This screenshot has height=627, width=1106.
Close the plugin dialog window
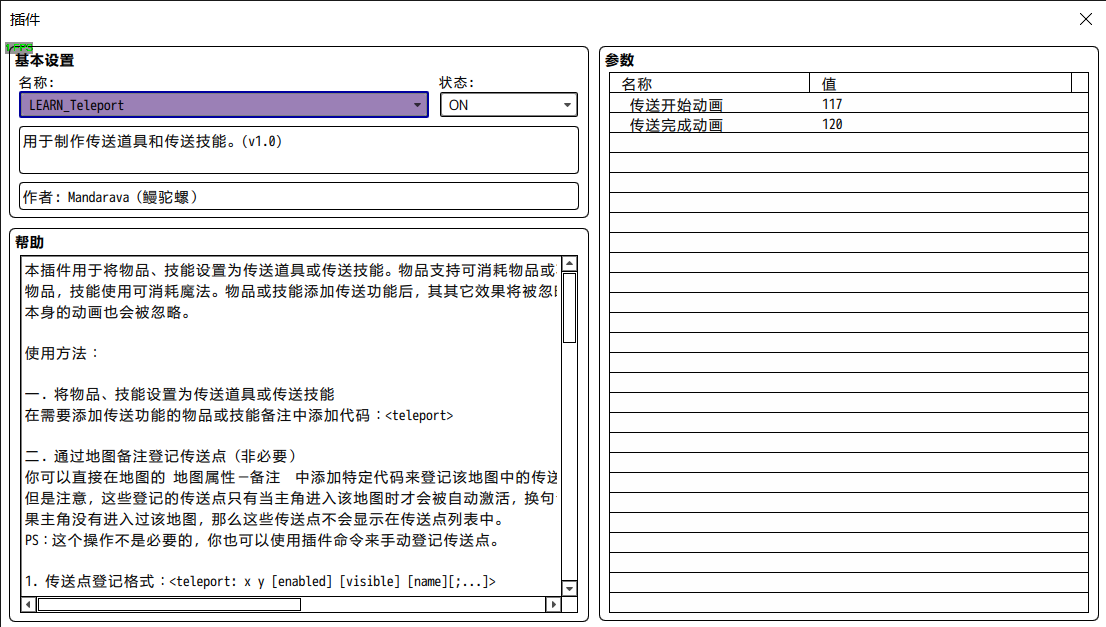[1086, 19]
